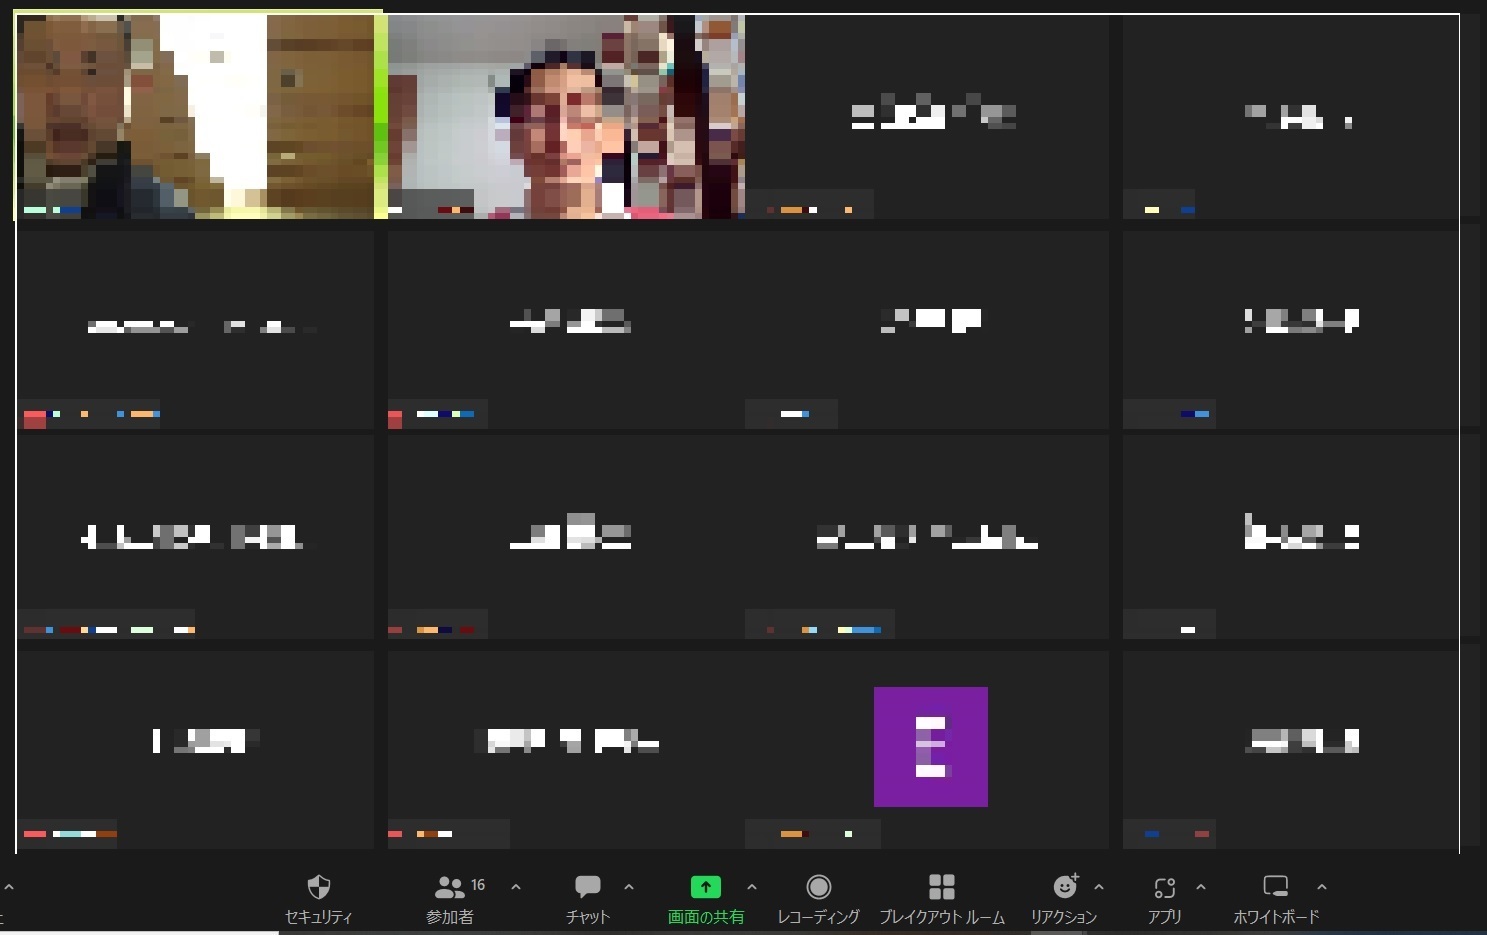Click the green Share Screen (画面の共有) icon
Screen dimensions: 1487x935
[x=706, y=887]
